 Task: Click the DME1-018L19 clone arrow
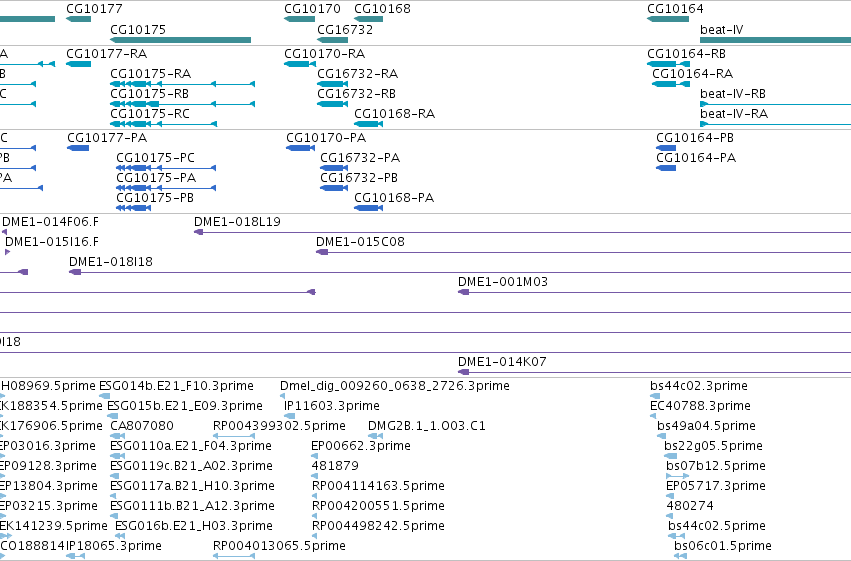(199, 232)
